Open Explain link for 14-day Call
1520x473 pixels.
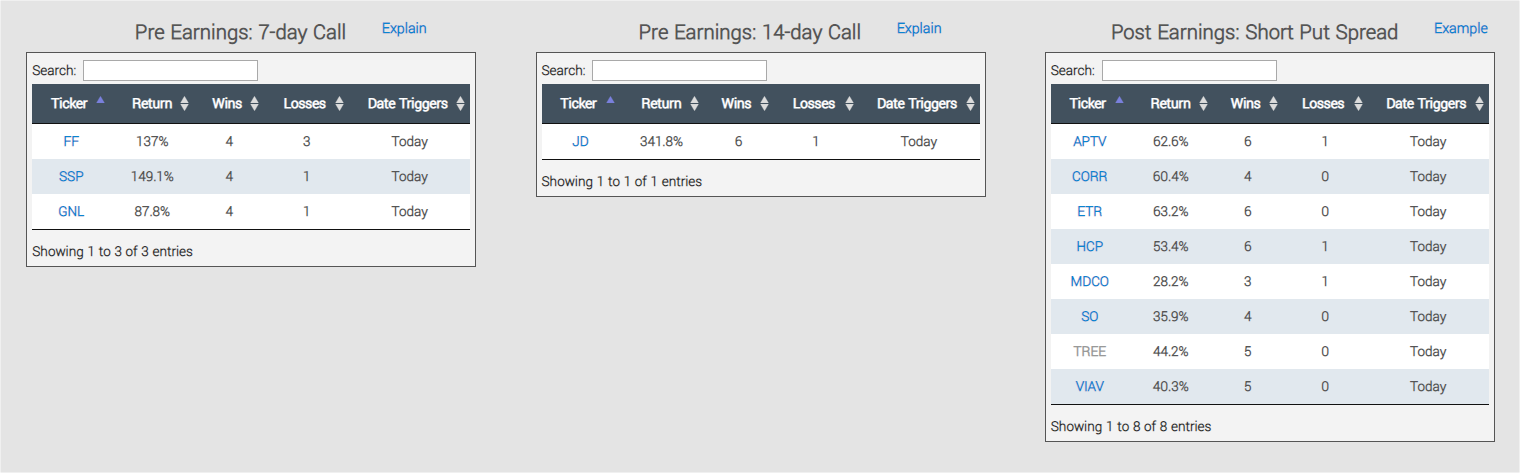coord(919,29)
